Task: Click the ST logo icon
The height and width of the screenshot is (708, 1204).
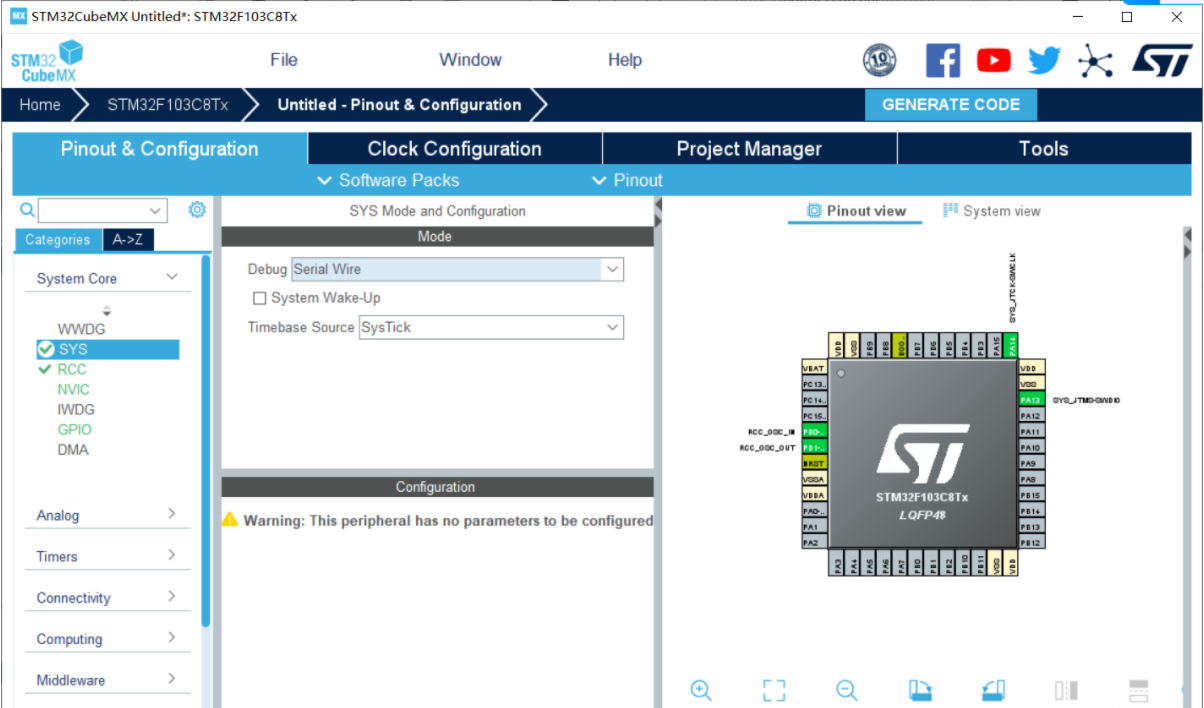Action: pos(1162,60)
